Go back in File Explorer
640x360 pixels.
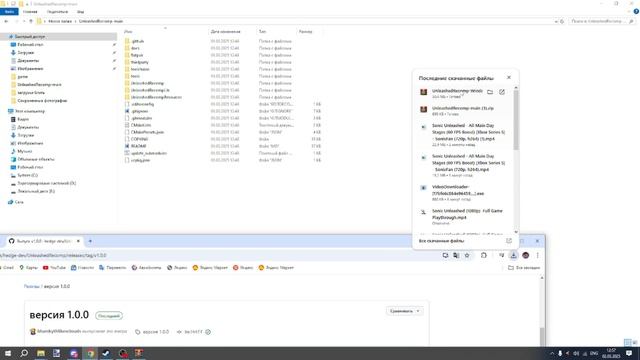click(x=6, y=21)
